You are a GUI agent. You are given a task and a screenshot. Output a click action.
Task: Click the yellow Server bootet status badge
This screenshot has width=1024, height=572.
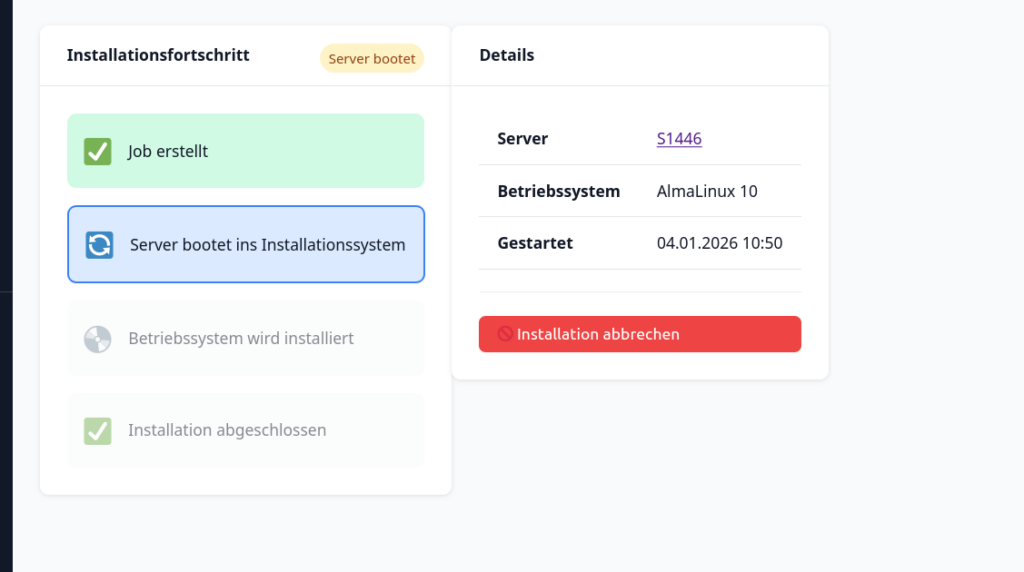[372, 59]
